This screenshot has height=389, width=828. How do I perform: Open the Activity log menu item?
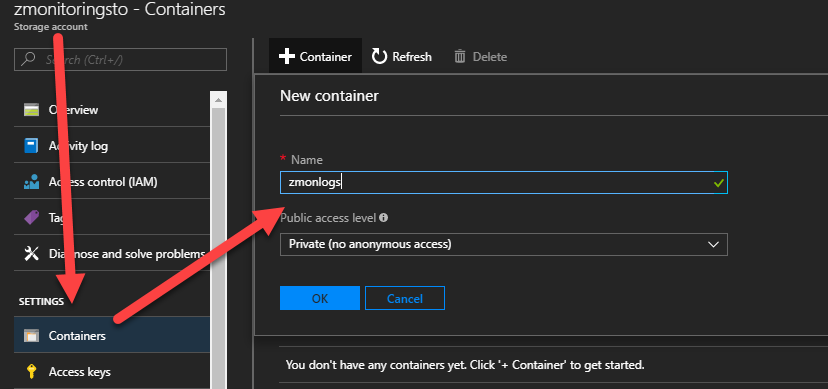pos(111,146)
